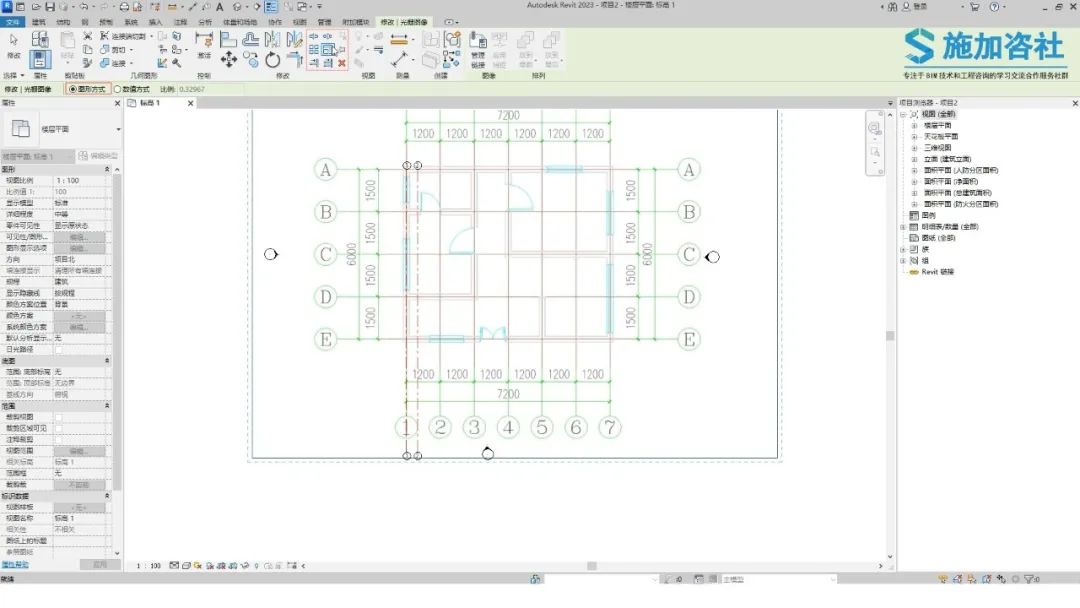This screenshot has height=608, width=1080.
Task: Click the Manage Links (管理链接) icon
Action: (478, 49)
